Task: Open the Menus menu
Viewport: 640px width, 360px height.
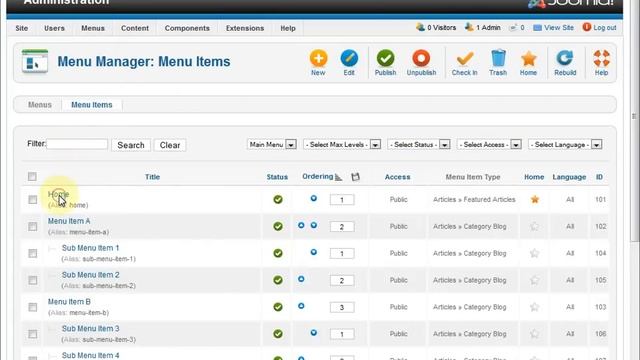Action: pos(93,28)
